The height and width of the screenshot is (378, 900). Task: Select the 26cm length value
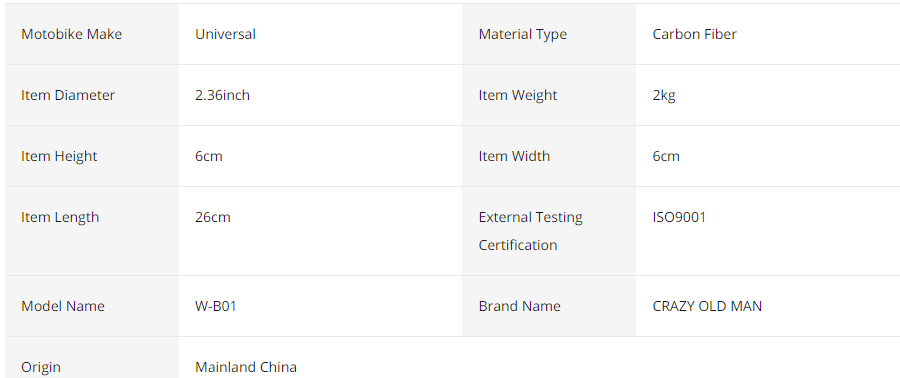[x=213, y=217]
